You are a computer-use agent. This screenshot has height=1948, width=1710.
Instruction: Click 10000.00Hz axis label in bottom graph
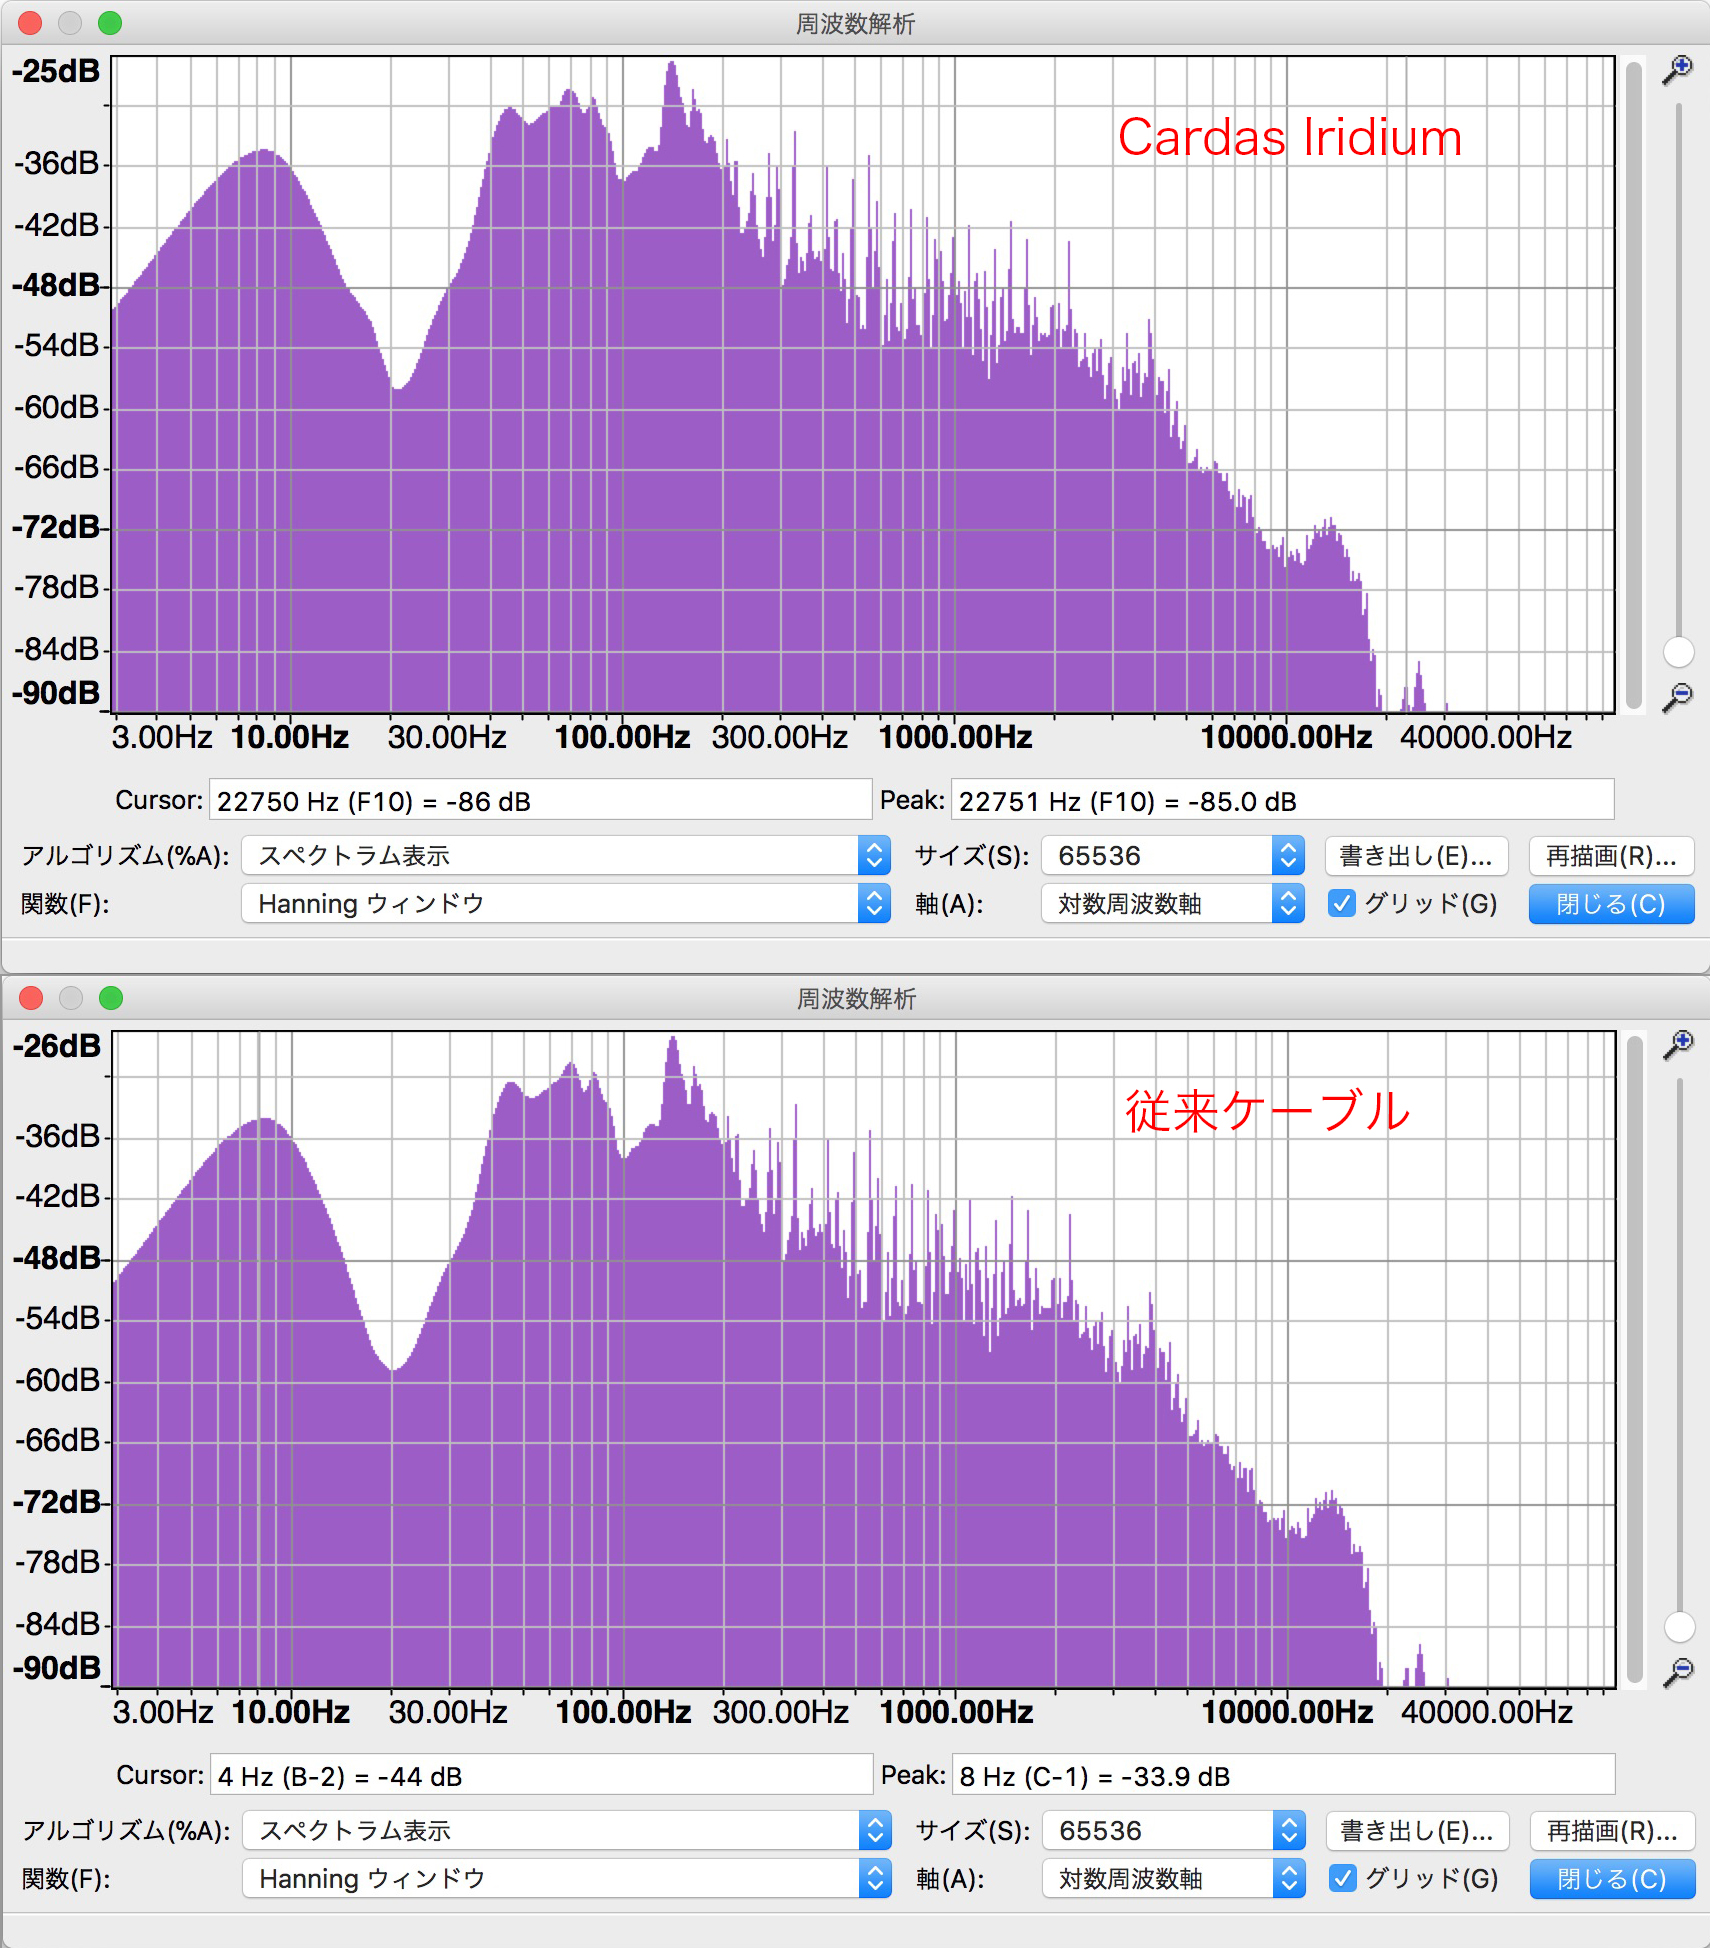click(1287, 1713)
